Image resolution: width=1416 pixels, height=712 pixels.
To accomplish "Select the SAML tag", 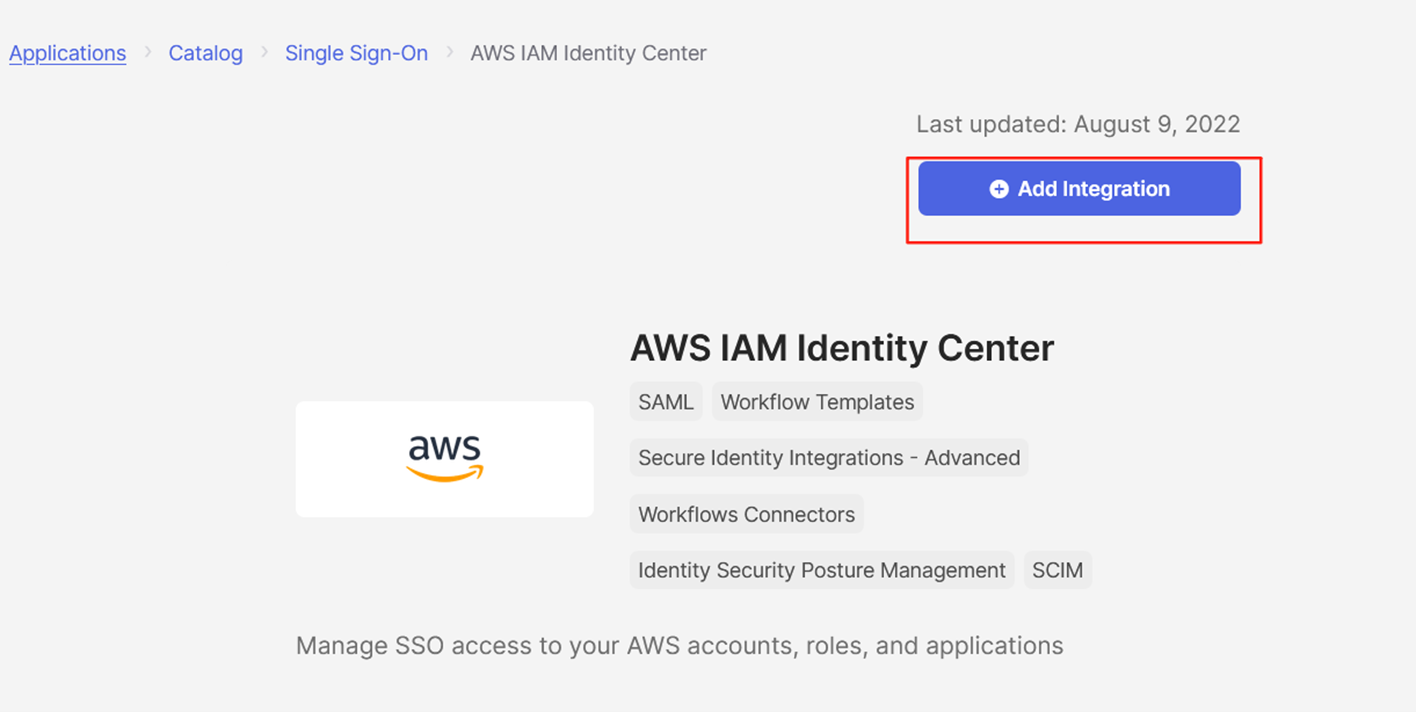I will 666,402.
